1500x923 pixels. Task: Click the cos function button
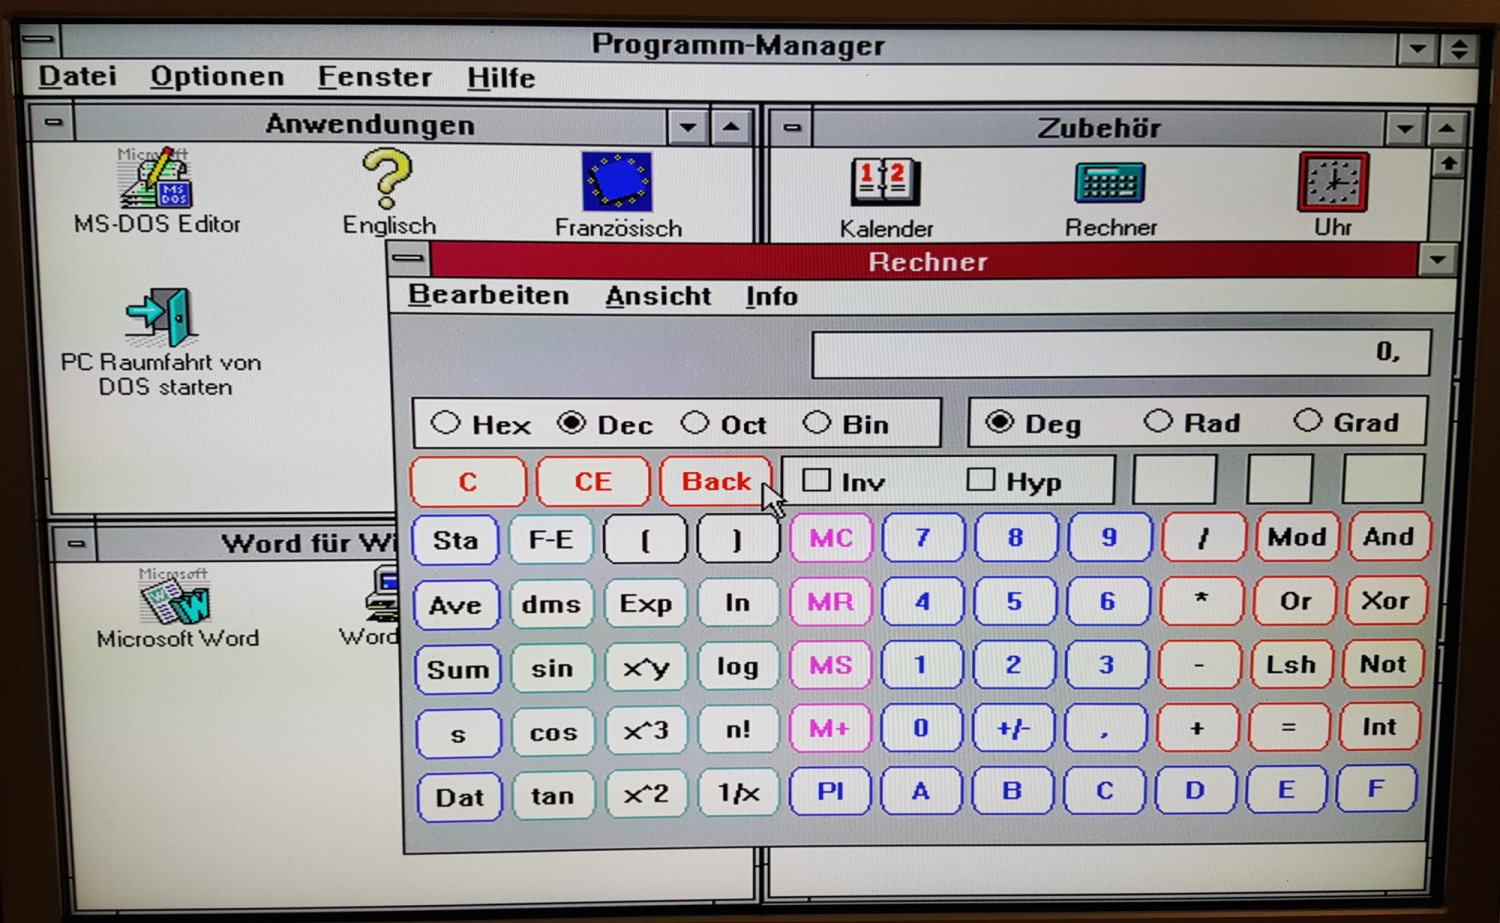pyautogui.click(x=552, y=733)
